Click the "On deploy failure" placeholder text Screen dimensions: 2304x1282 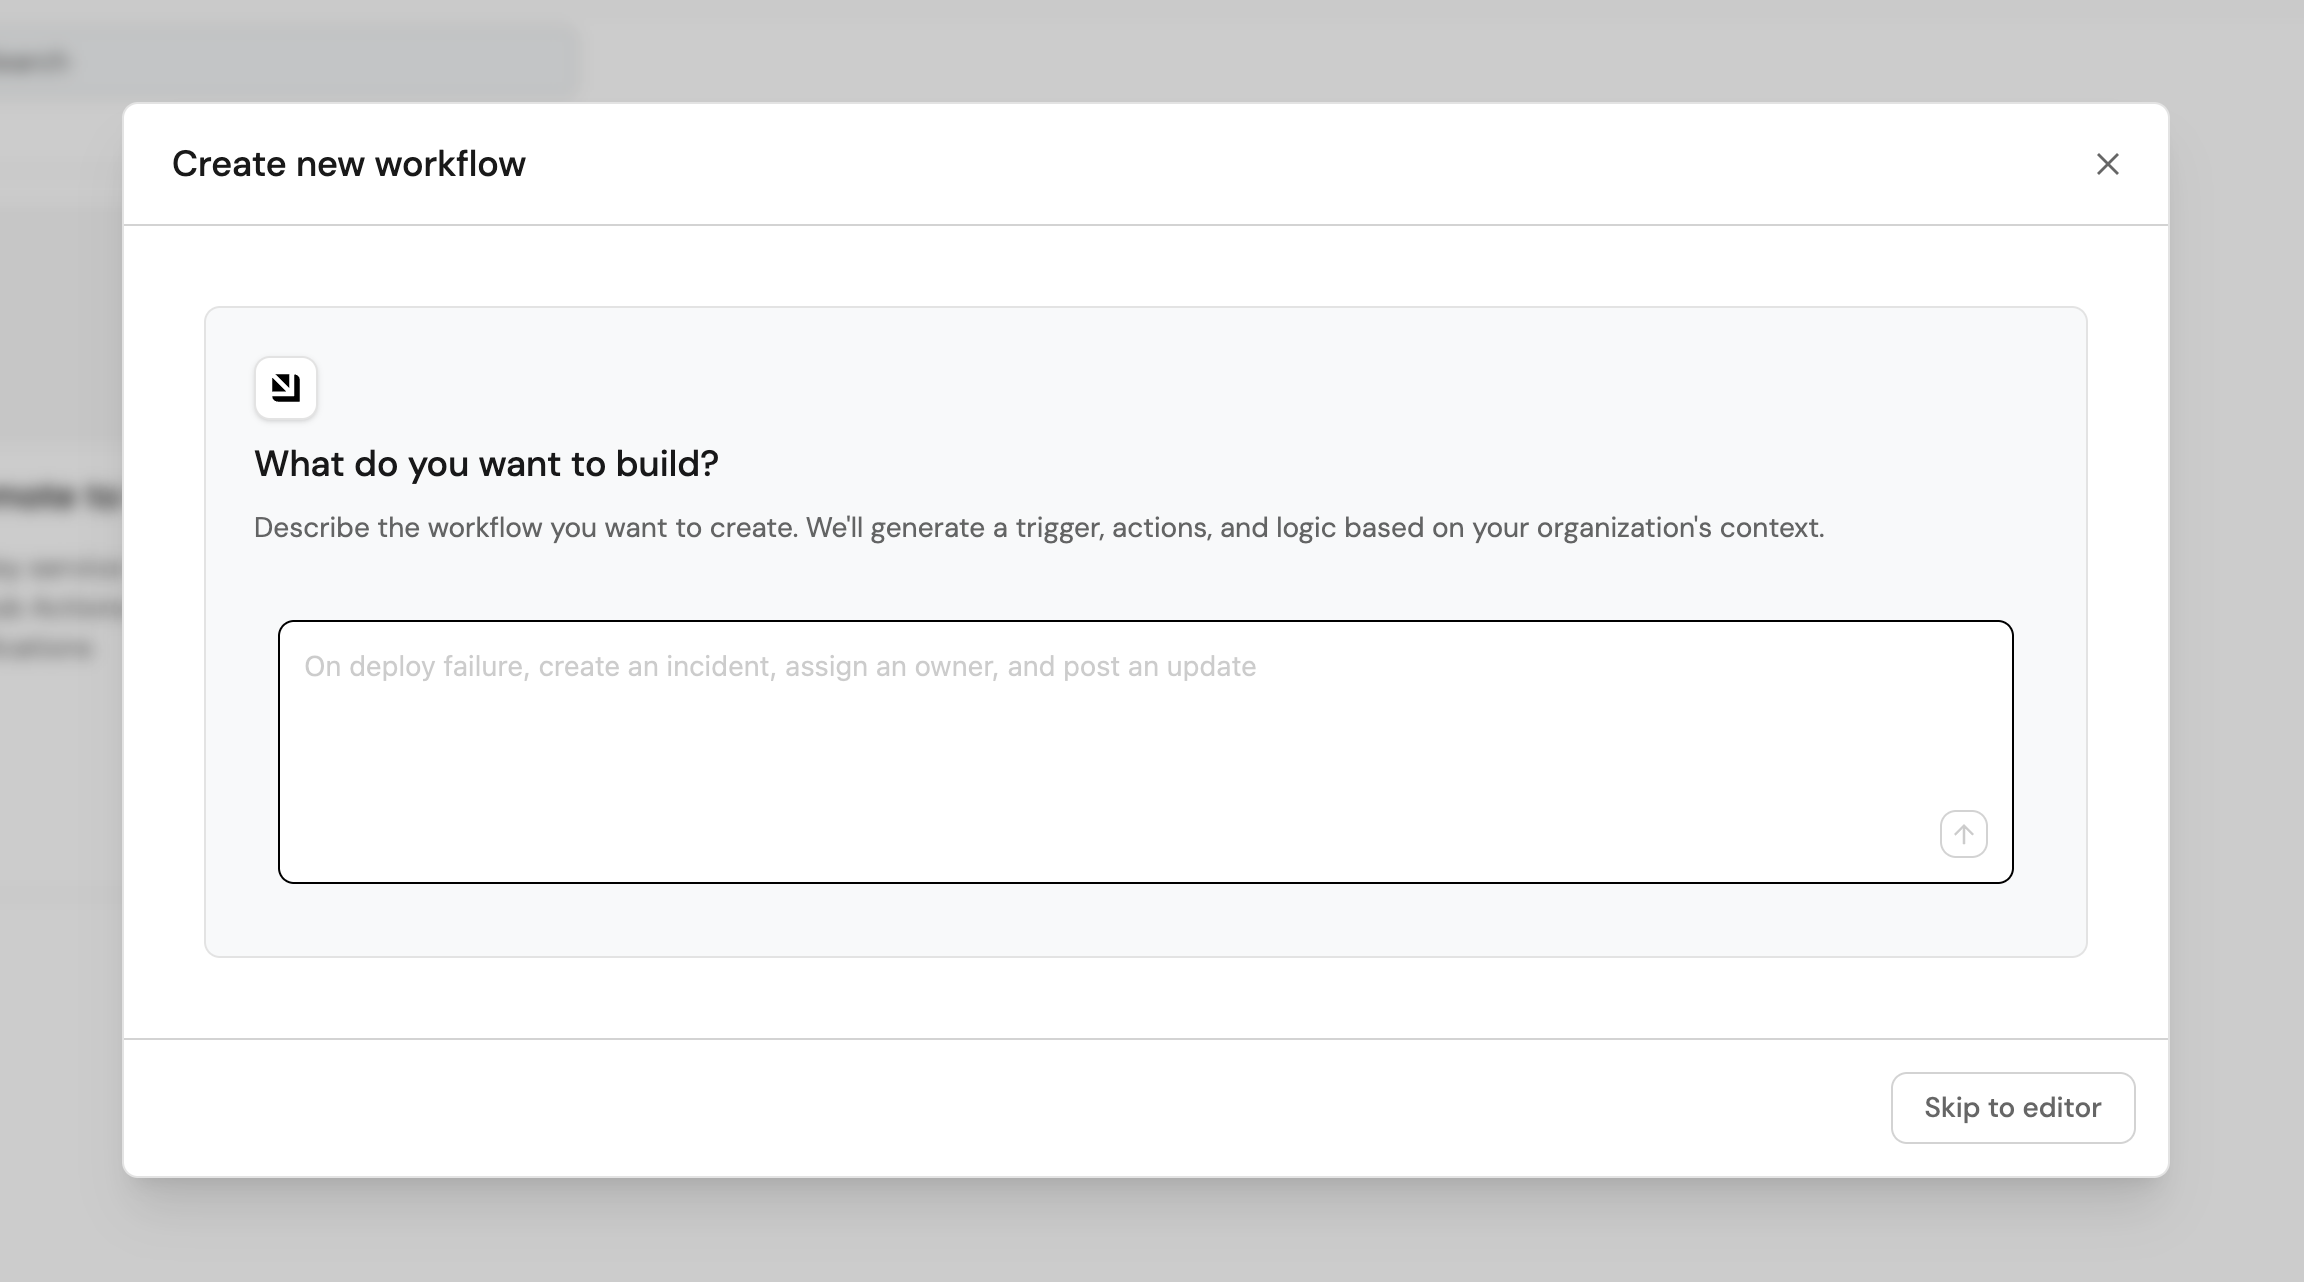[779, 667]
